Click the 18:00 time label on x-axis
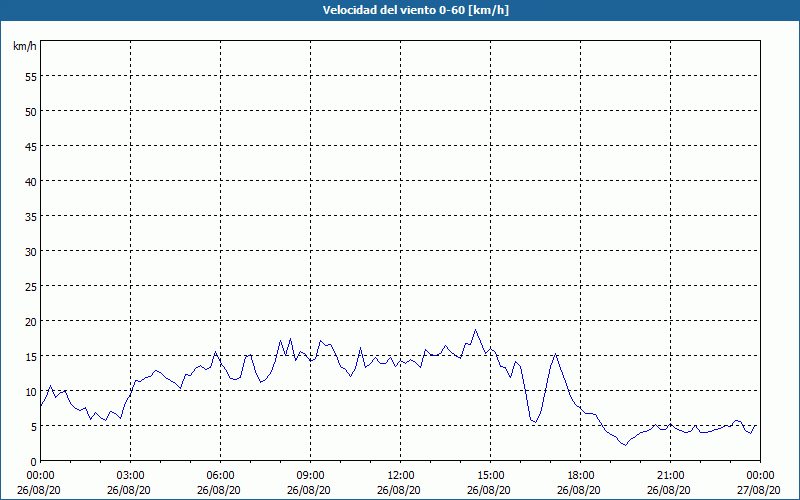Viewport: 800px width, 500px height. pos(581,476)
